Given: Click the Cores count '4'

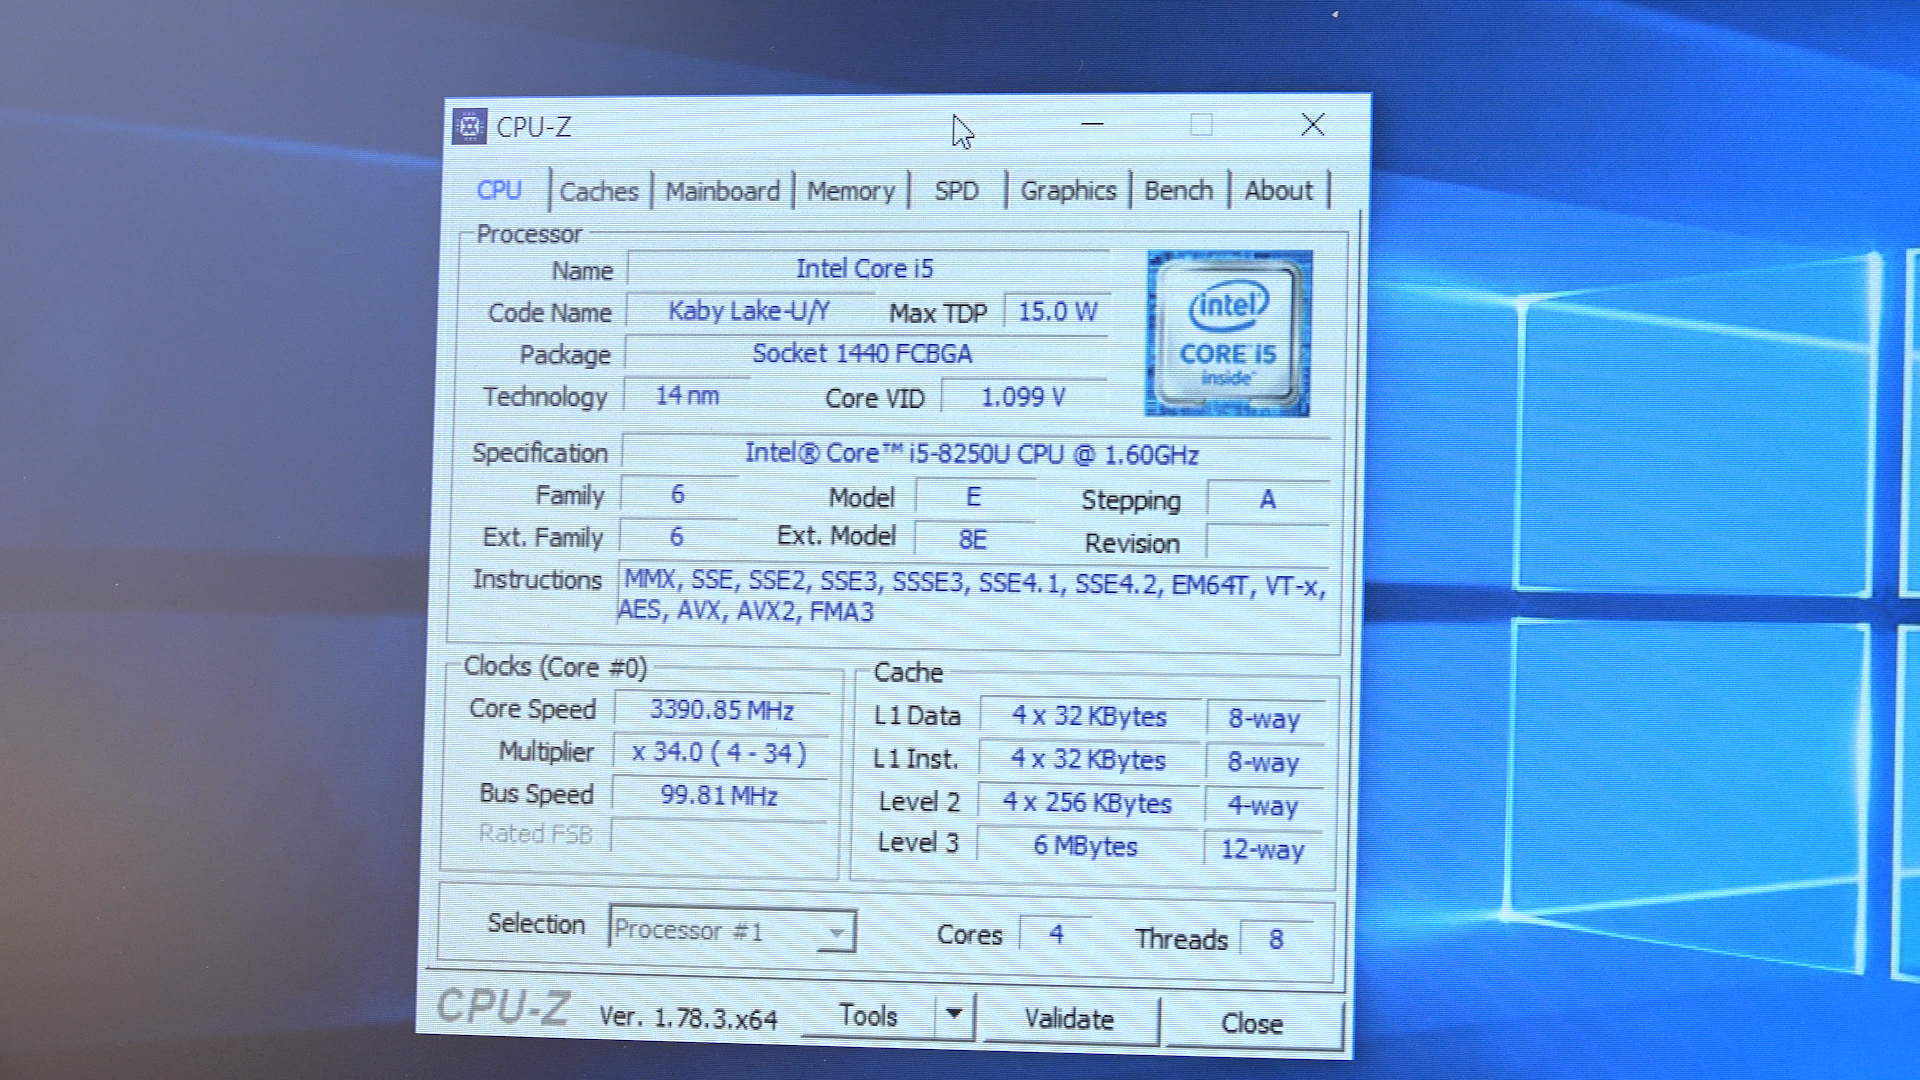Looking at the screenshot, I should coord(1056,934).
